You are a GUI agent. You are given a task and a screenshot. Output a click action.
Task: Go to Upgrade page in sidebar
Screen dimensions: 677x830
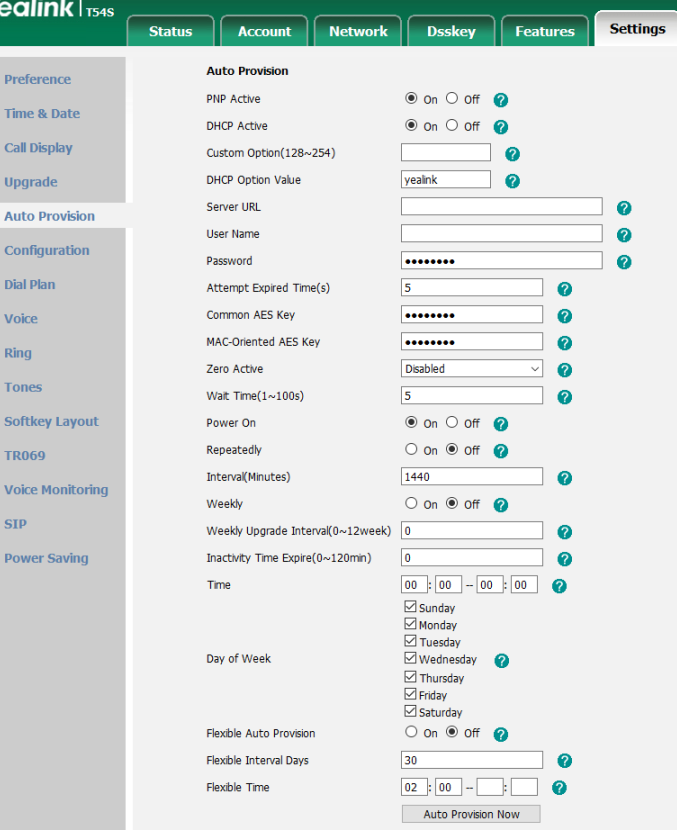pyautogui.click(x=31, y=182)
